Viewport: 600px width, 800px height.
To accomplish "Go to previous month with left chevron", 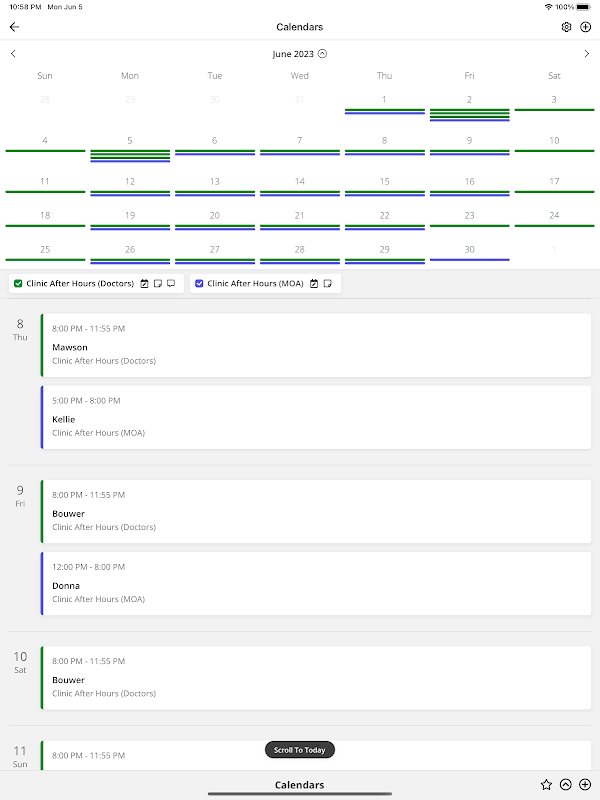I will 13,54.
